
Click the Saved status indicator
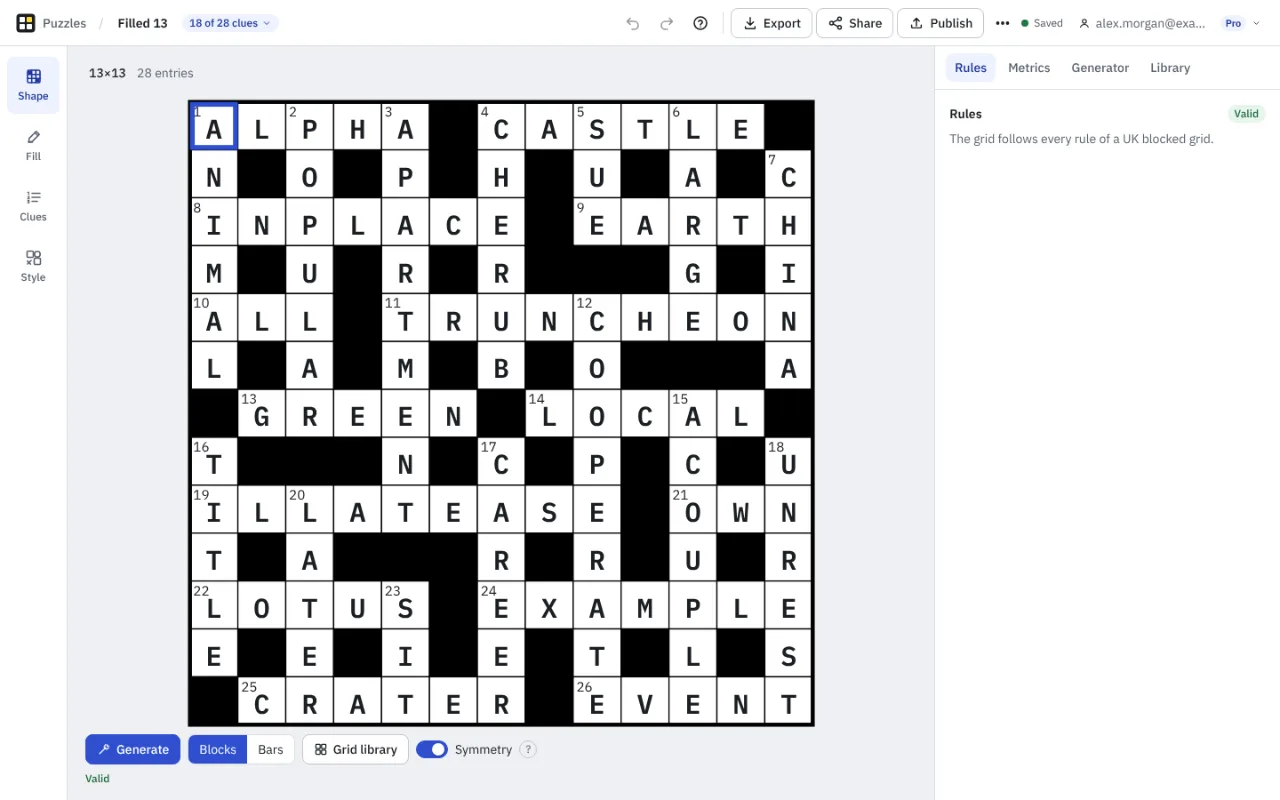[x=1042, y=23]
